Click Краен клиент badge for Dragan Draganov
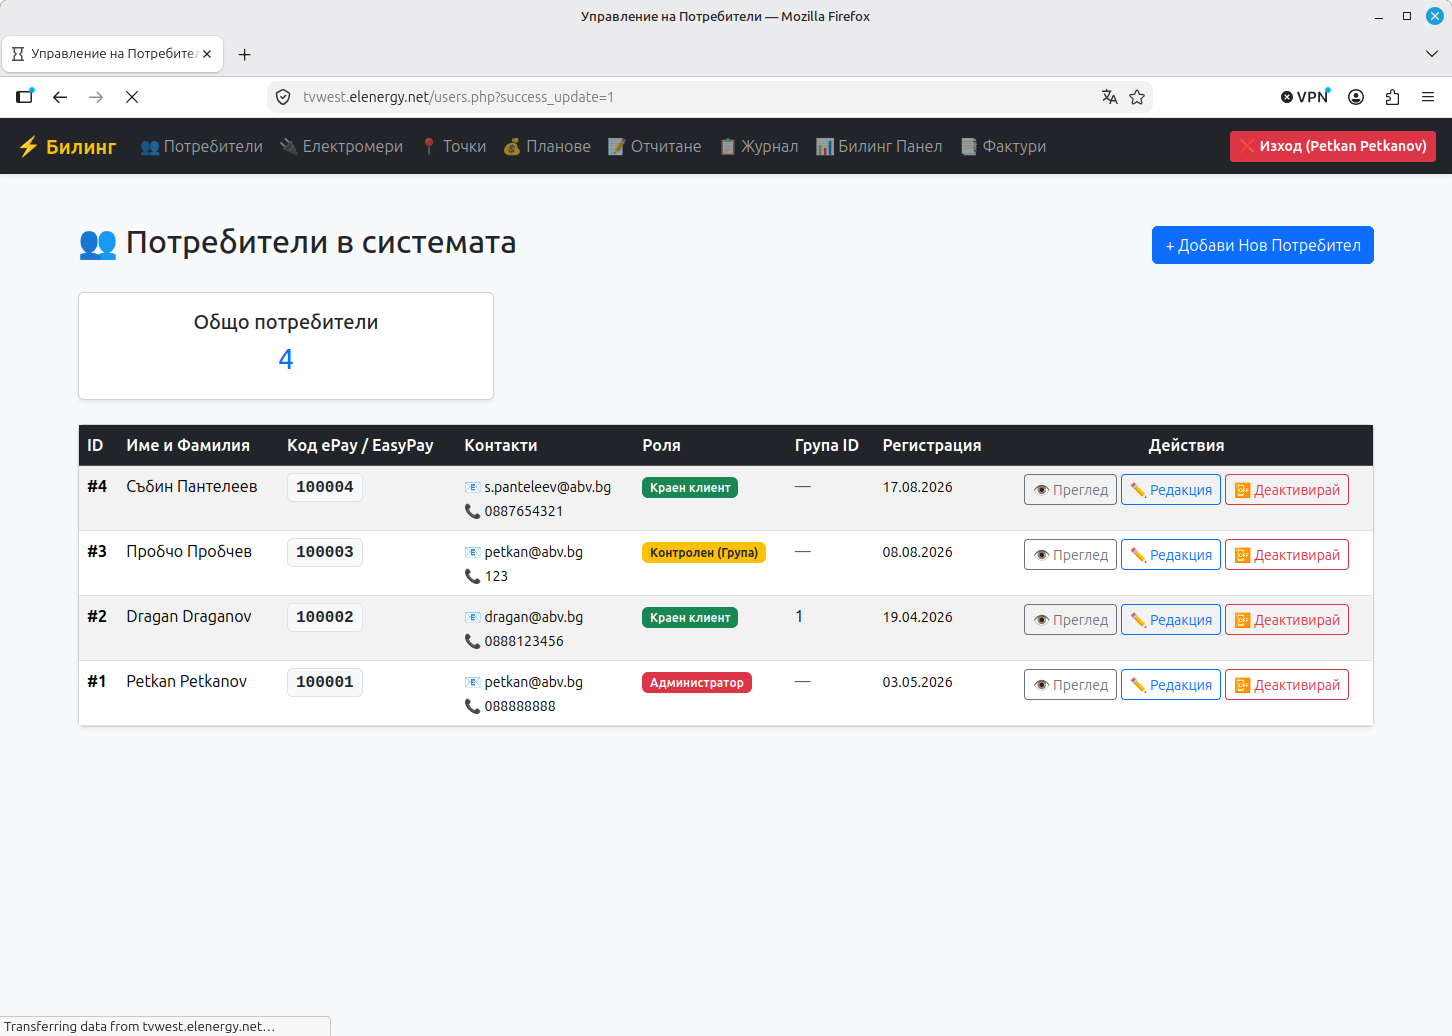The width and height of the screenshot is (1452, 1036). 690,618
